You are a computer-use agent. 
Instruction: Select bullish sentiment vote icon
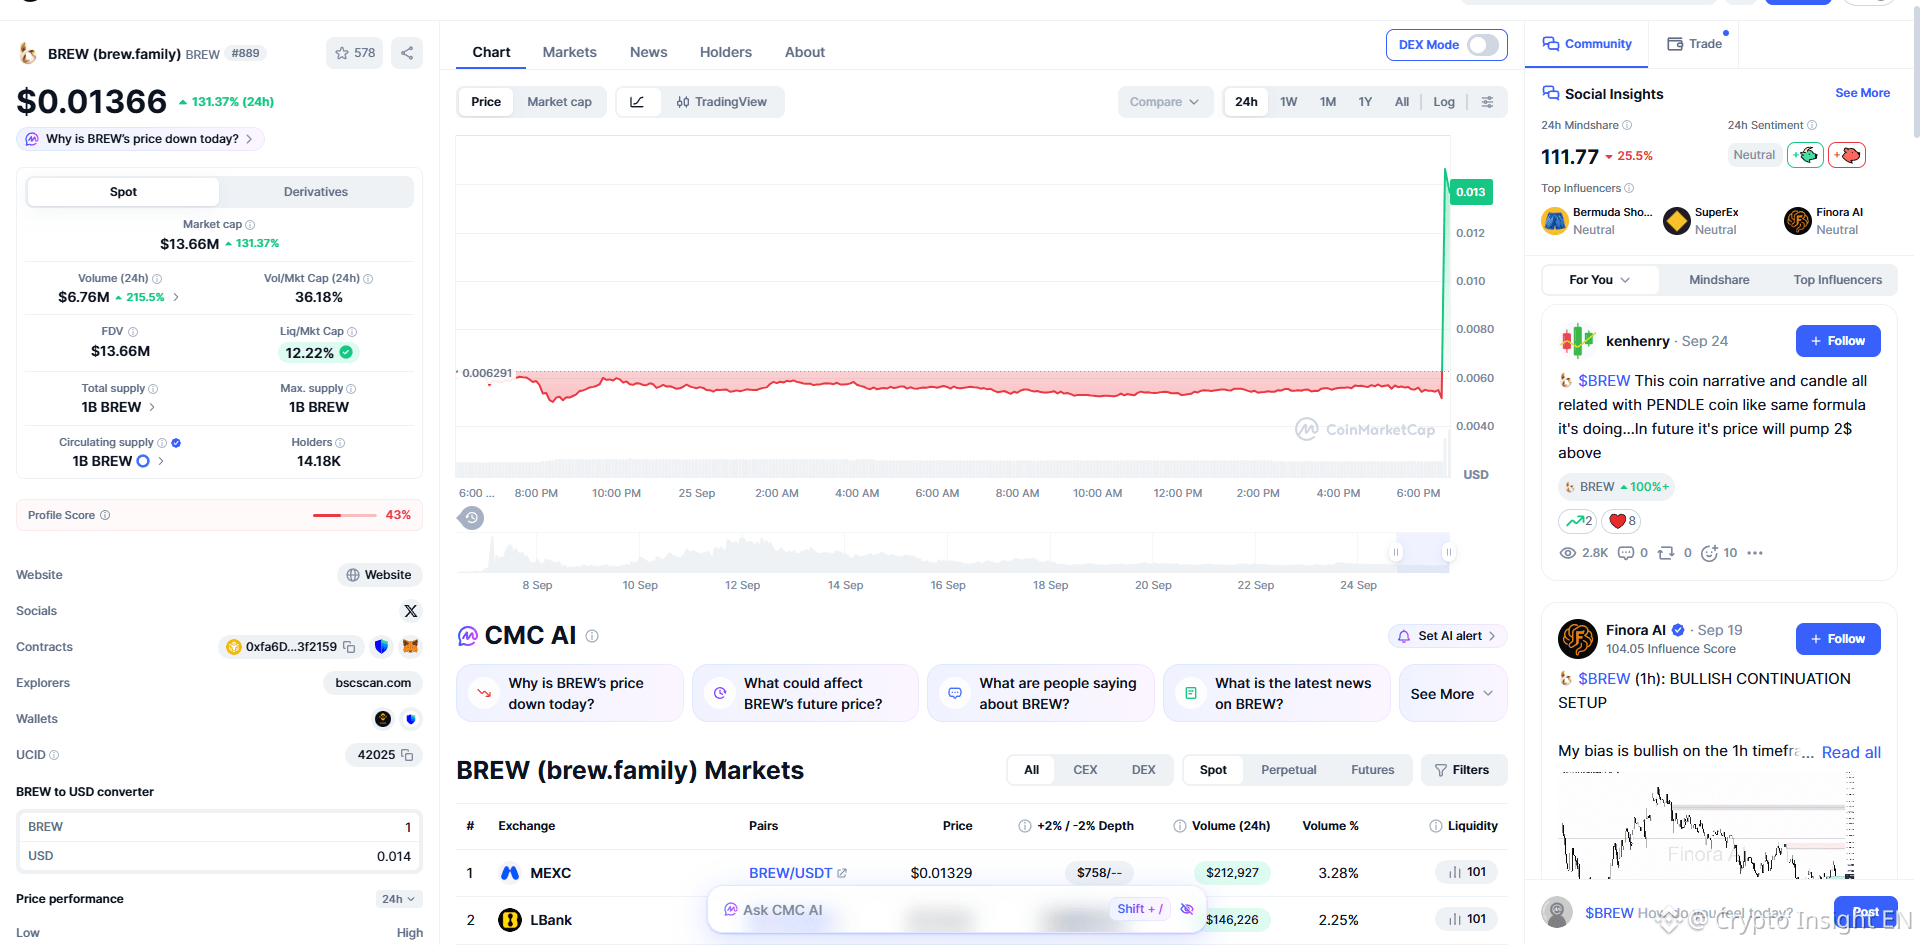coord(1806,155)
